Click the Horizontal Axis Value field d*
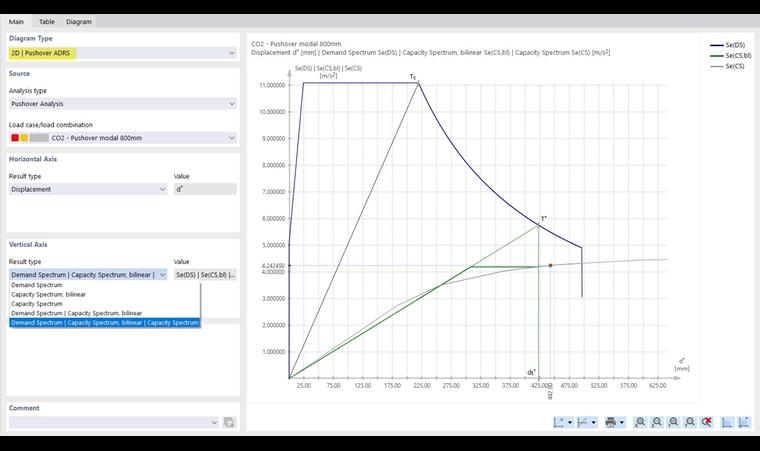760x451 pixels. pyautogui.click(x=205, y=189)
